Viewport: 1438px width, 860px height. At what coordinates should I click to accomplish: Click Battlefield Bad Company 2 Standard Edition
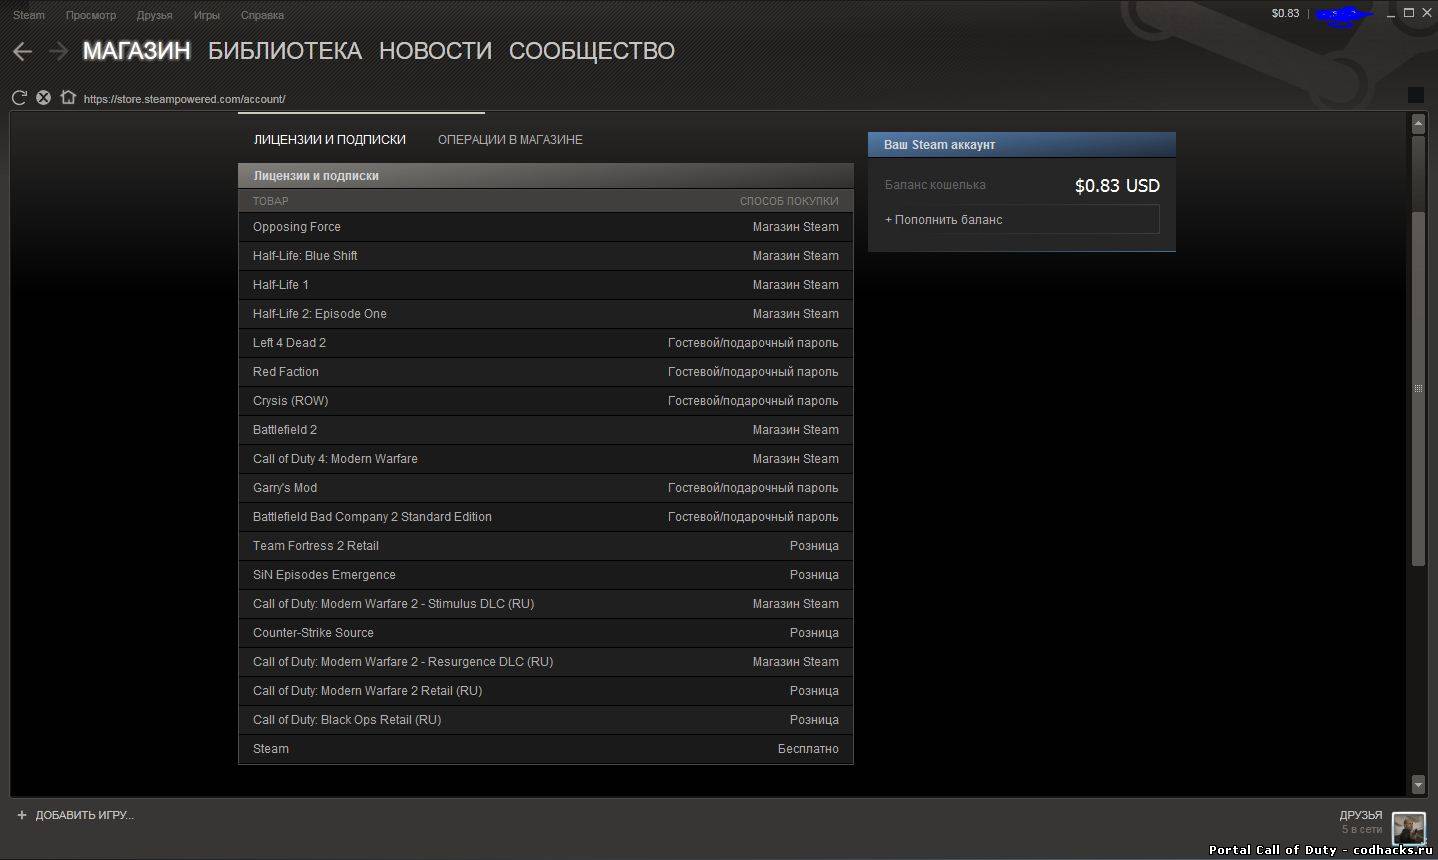(546, 517)
